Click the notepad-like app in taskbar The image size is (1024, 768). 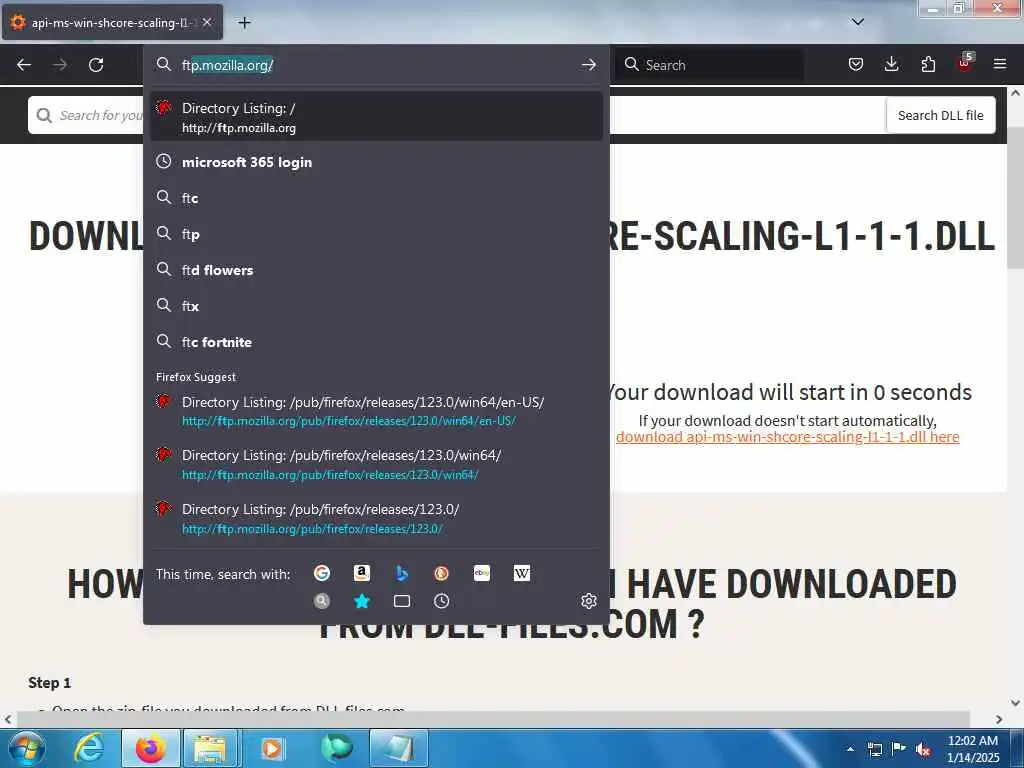tap(398, 748)
